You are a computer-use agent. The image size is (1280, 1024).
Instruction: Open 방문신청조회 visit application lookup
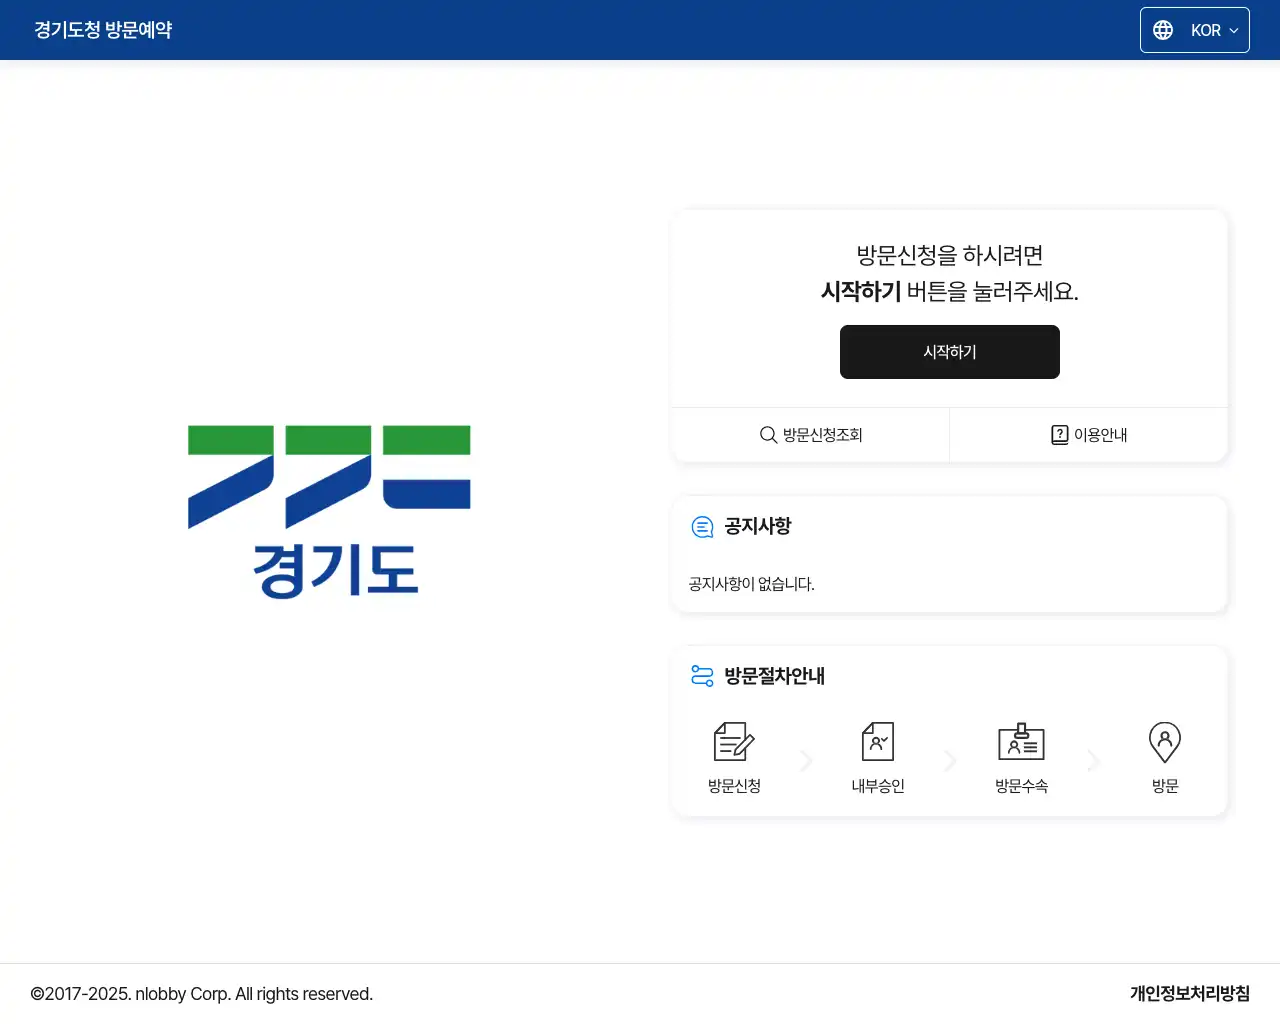tap(811, 435)
